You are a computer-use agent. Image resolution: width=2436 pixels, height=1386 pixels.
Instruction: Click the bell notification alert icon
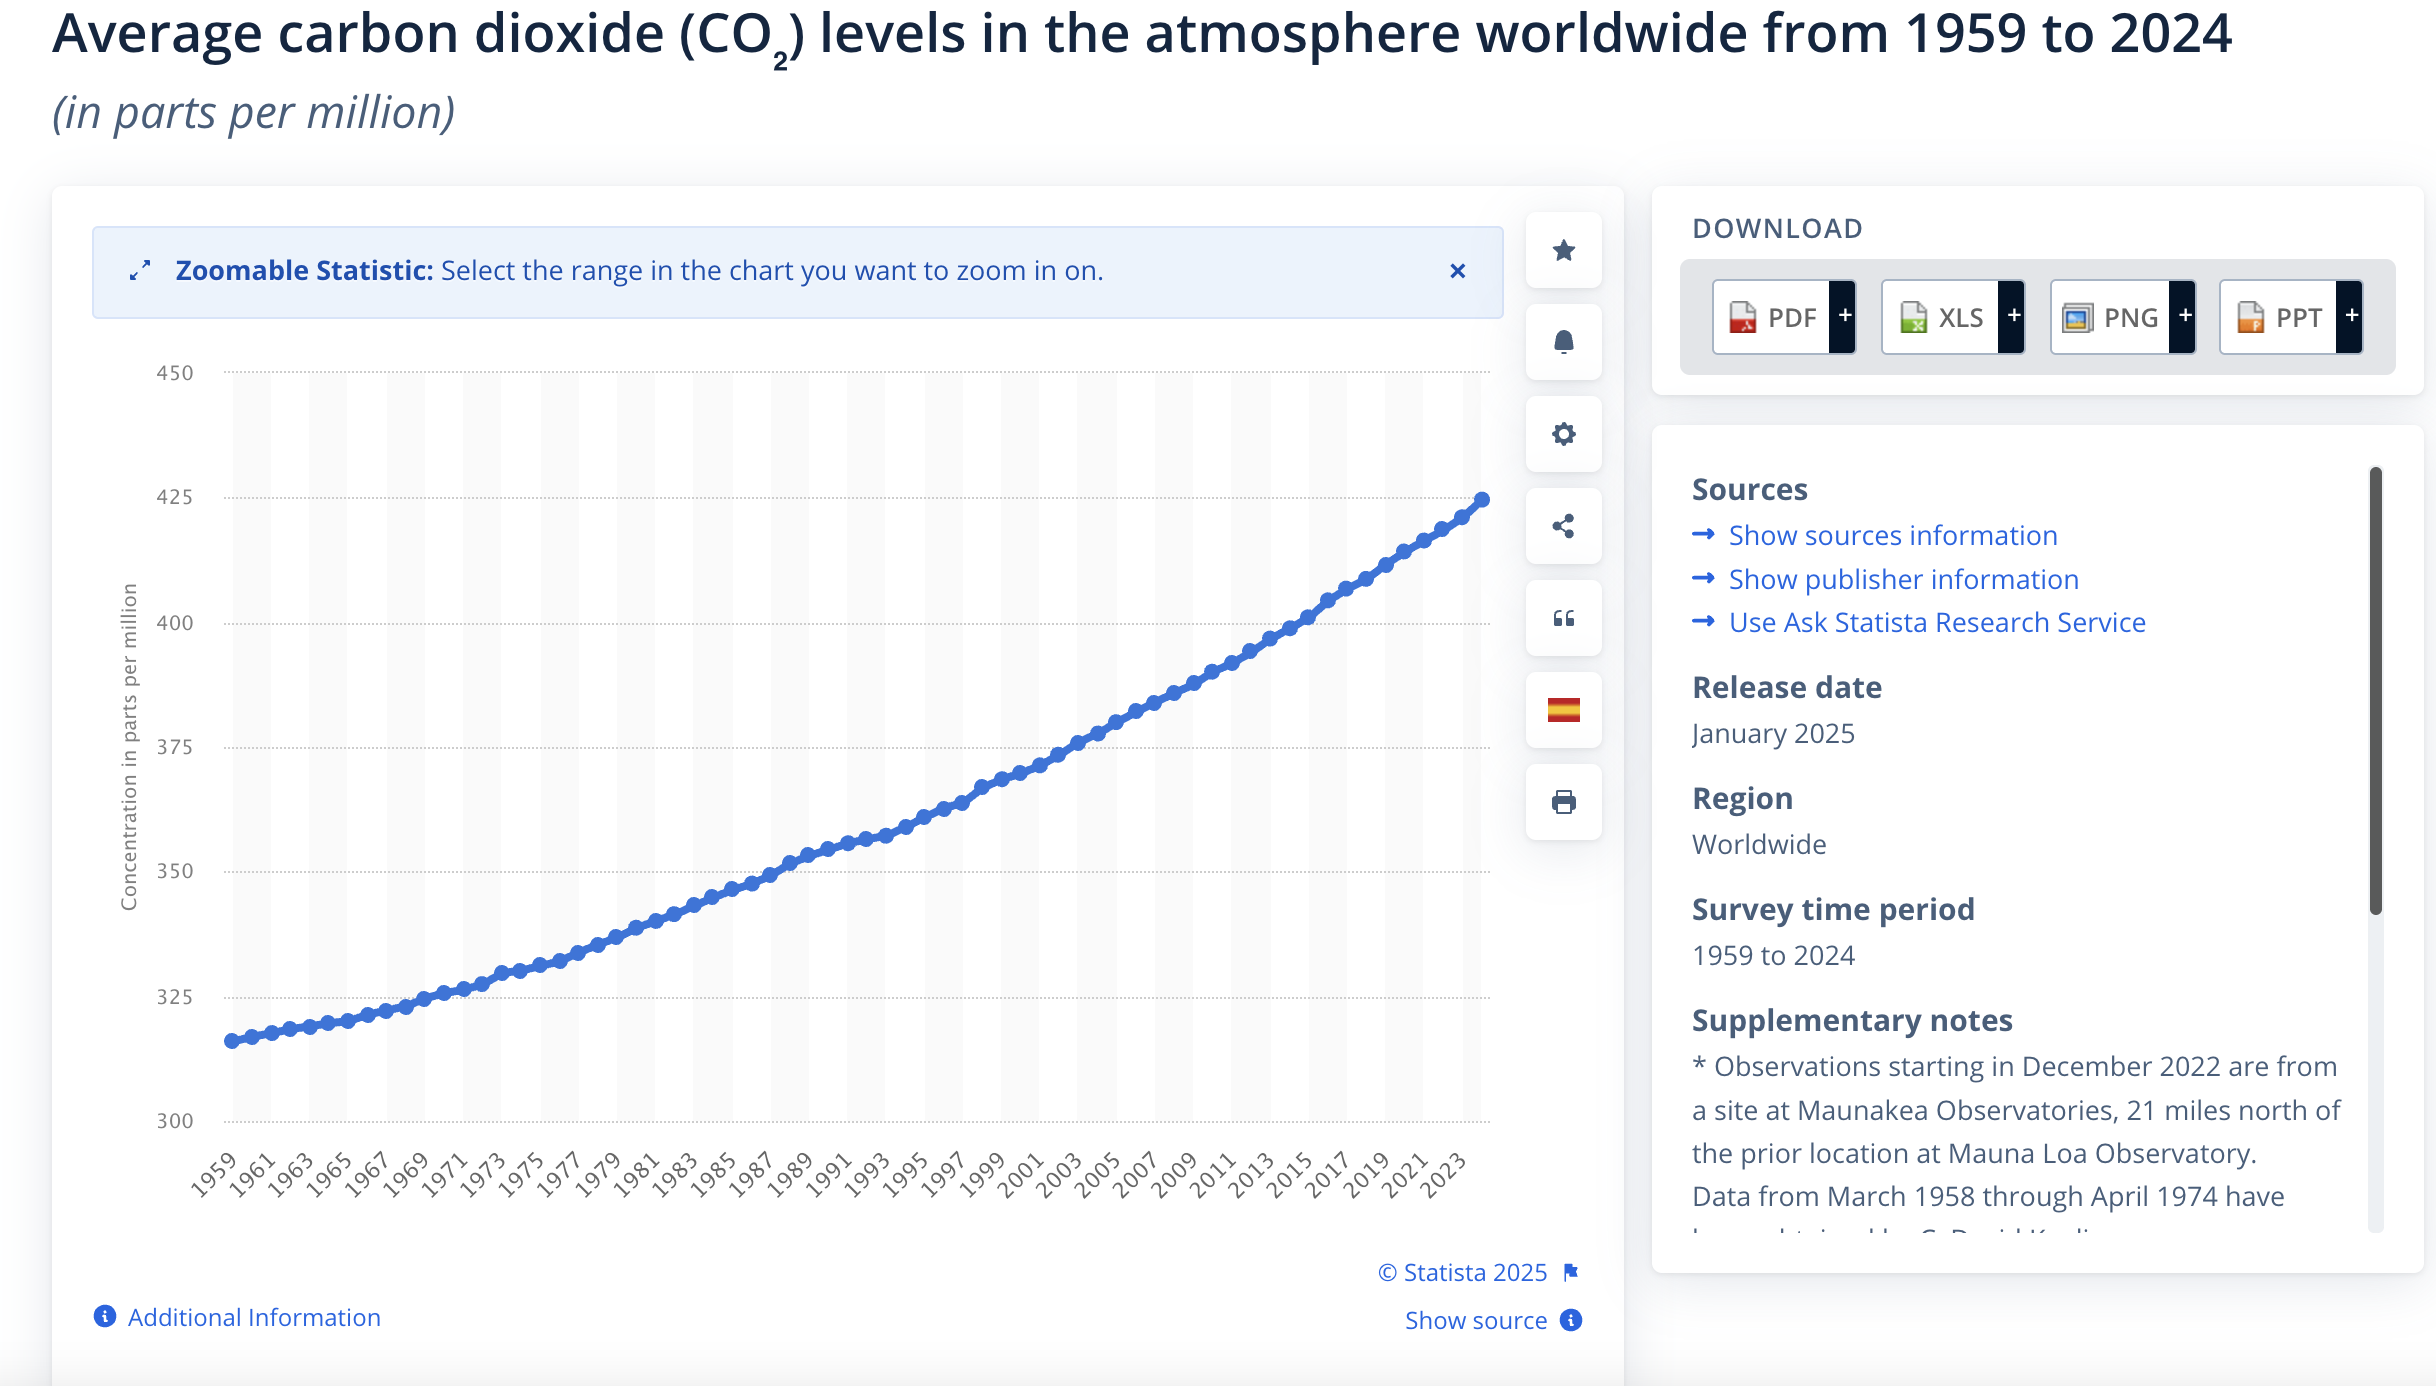coord(1564,342)
